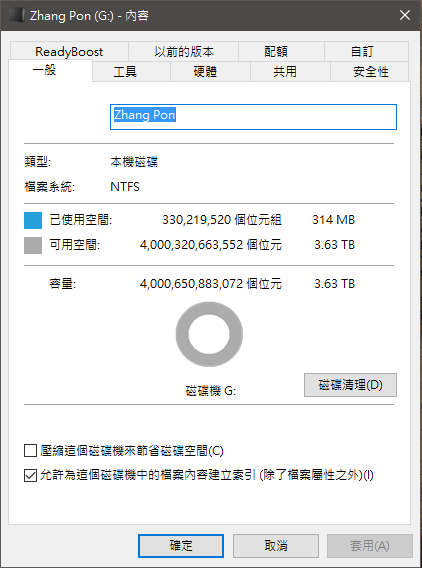Select the 一般 tab
This screenshot has height=568, width=422.
[45, 70]
